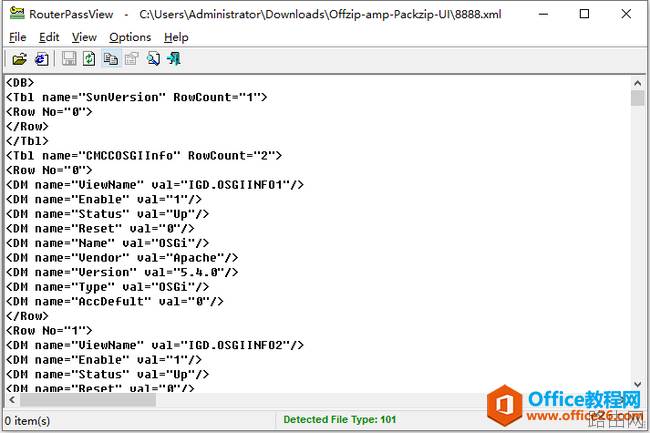Open the View menu

click(84, 37)
